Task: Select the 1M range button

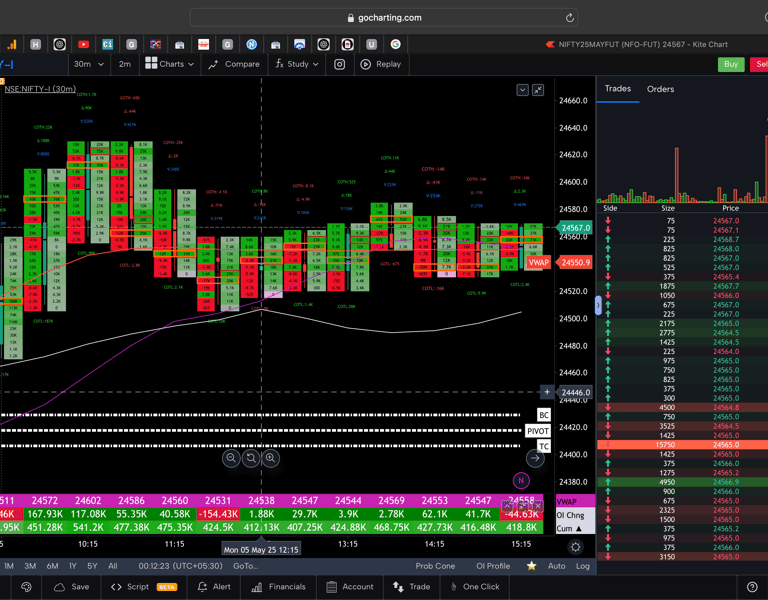Action: coord(9,566)
